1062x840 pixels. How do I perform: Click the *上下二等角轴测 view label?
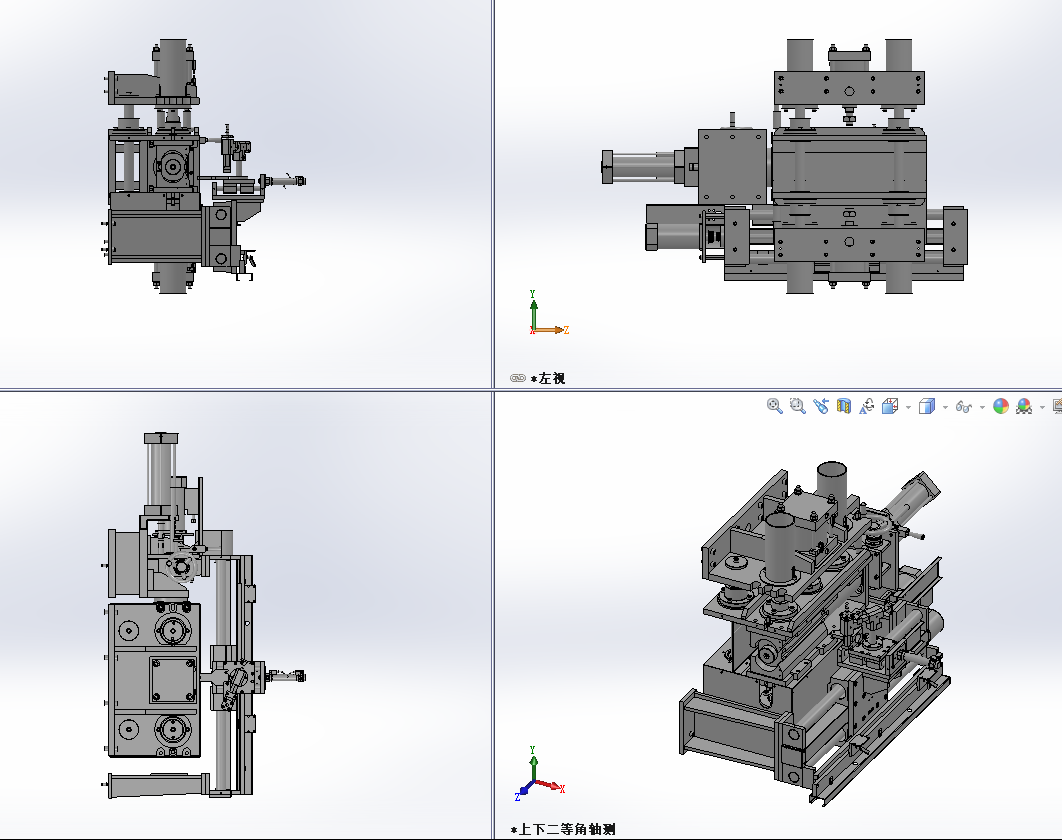pyautogui.click(x=564, y=829)
